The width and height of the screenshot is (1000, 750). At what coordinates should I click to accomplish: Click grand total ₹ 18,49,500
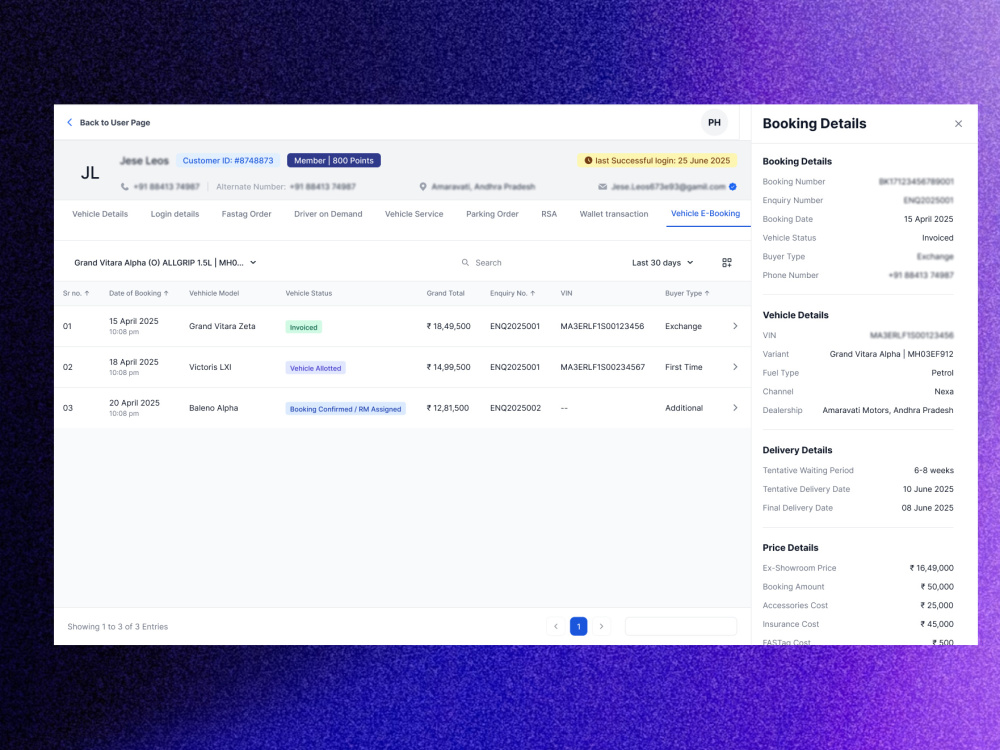448,326
